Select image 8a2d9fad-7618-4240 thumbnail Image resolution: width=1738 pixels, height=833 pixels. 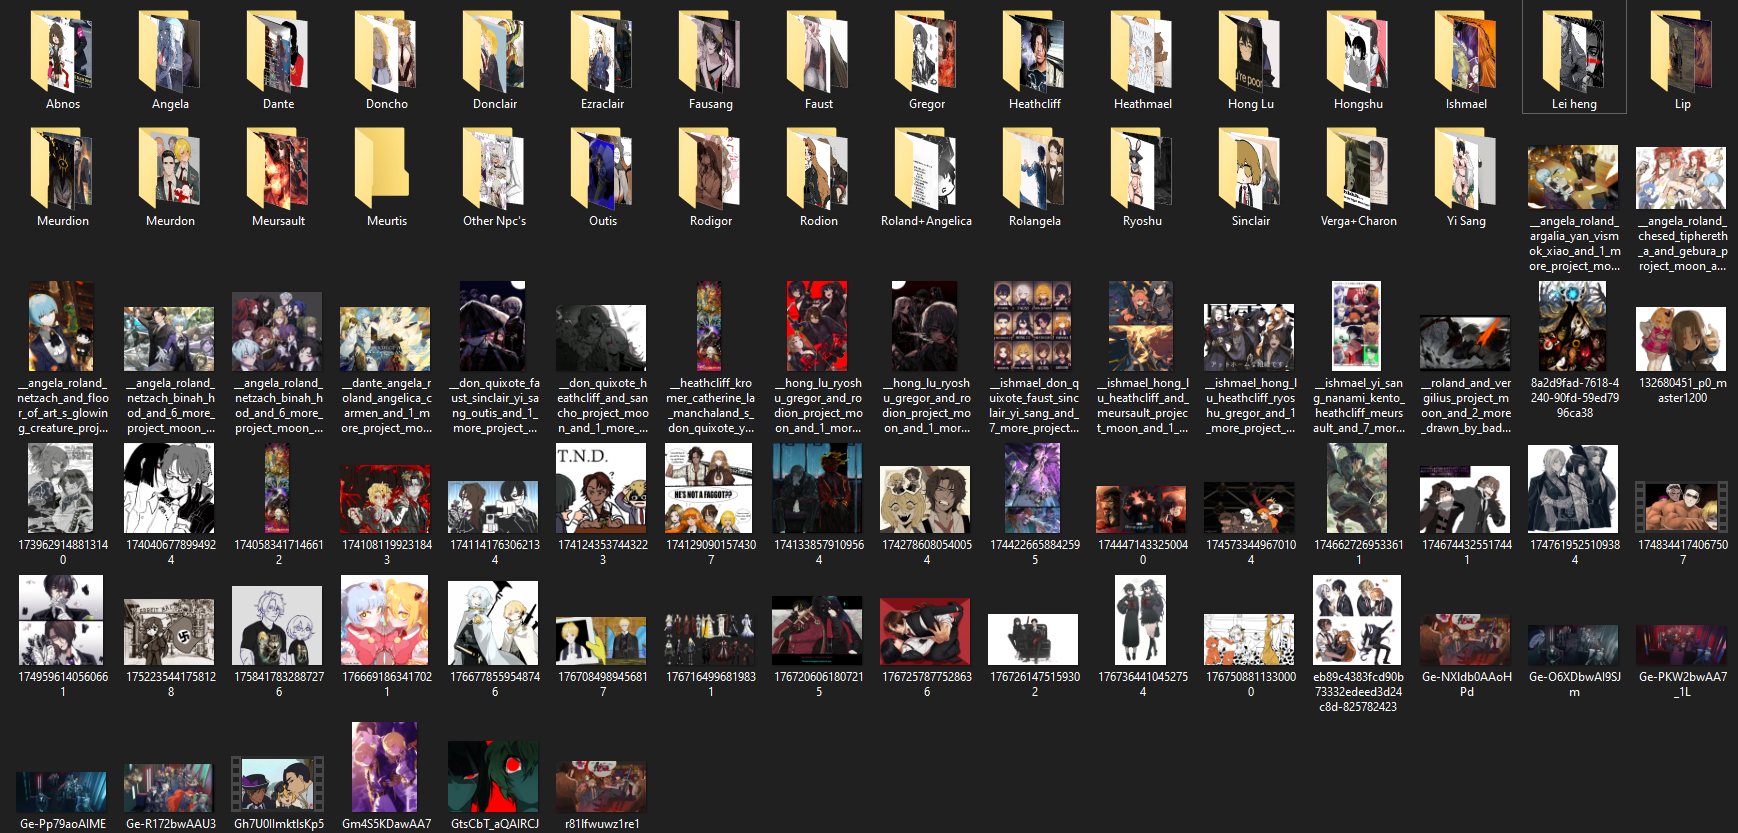coord(1574,326)
